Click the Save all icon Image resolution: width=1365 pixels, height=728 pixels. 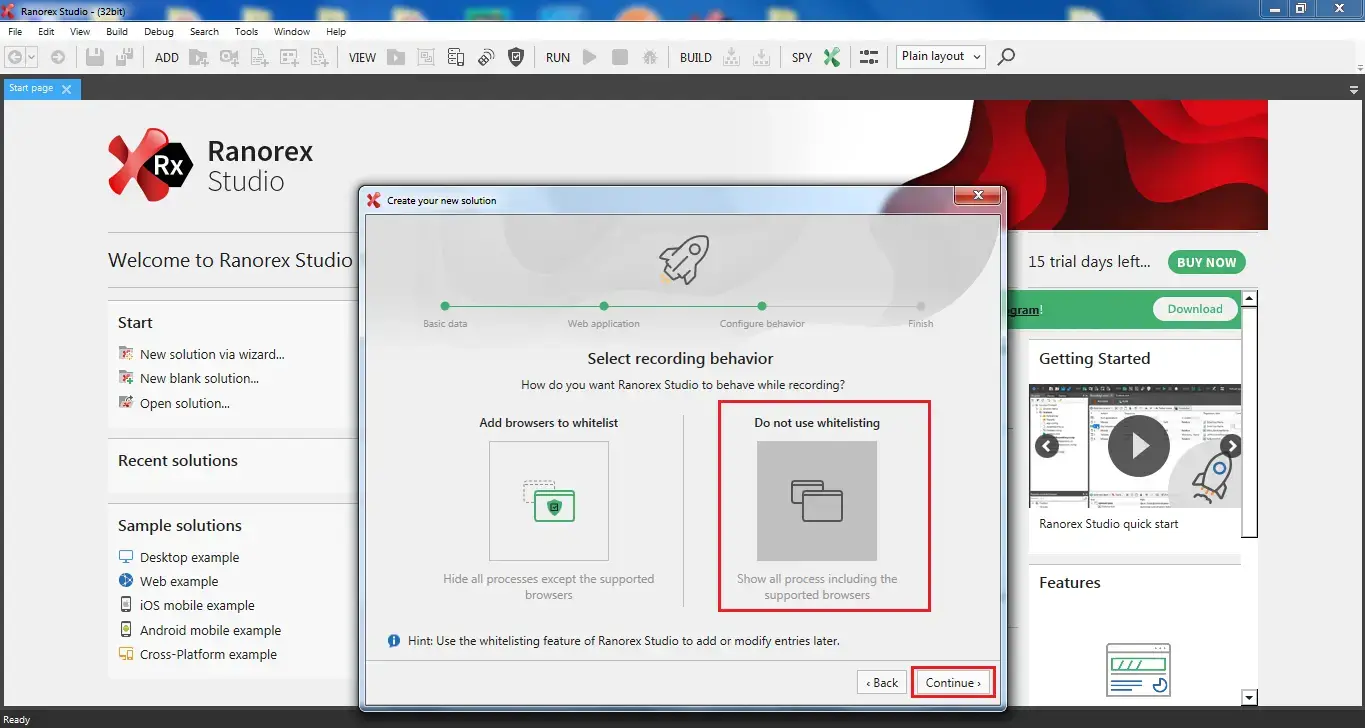point(122,57)
